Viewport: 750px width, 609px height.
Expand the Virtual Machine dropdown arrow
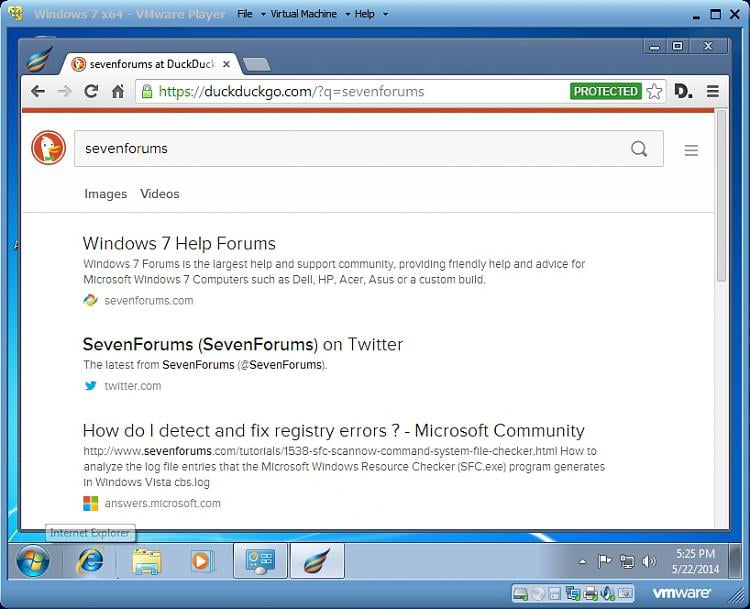(x=348, y=14)
